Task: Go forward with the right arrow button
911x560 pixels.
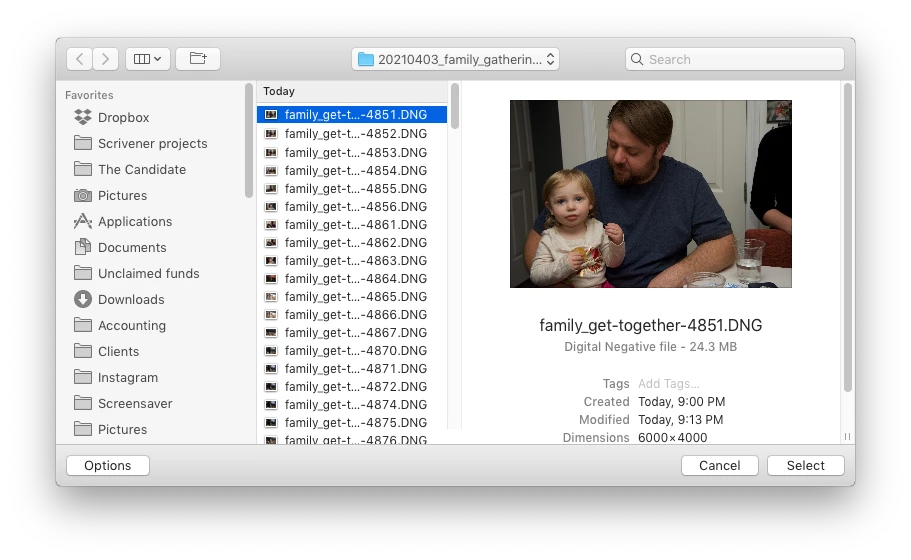Action: pos(105,59)
